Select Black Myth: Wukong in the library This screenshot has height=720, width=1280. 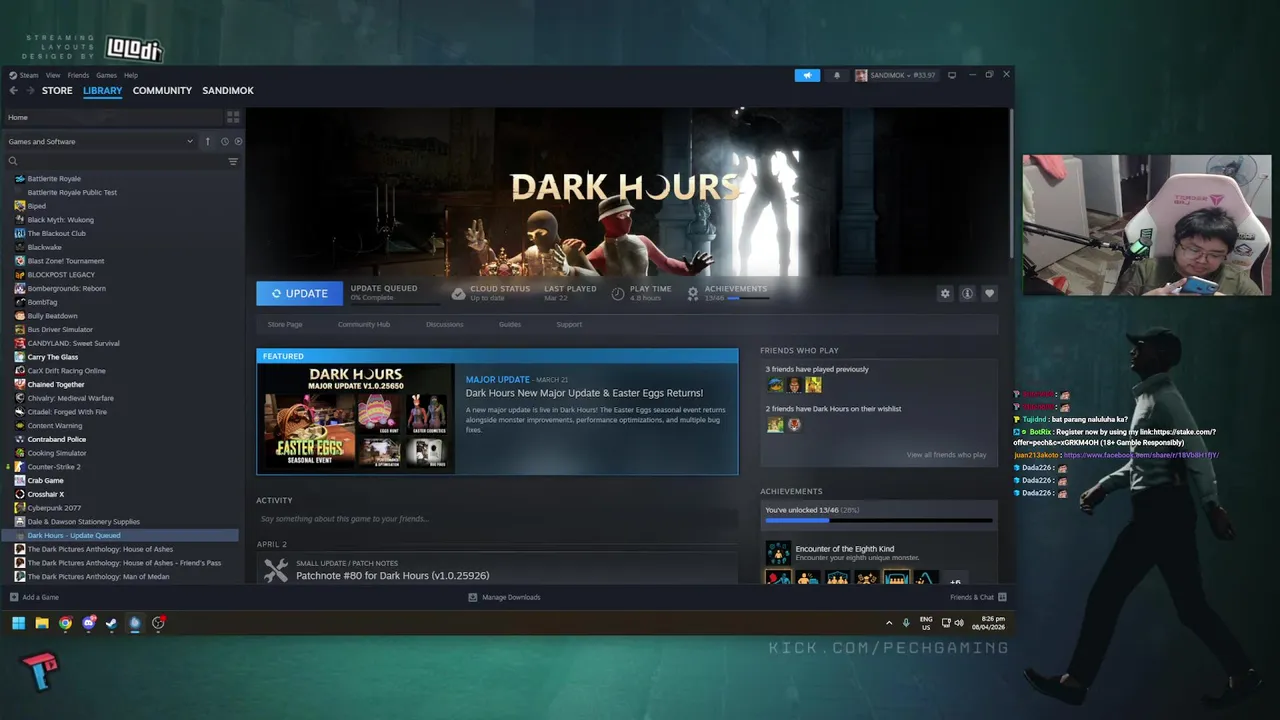60,220
